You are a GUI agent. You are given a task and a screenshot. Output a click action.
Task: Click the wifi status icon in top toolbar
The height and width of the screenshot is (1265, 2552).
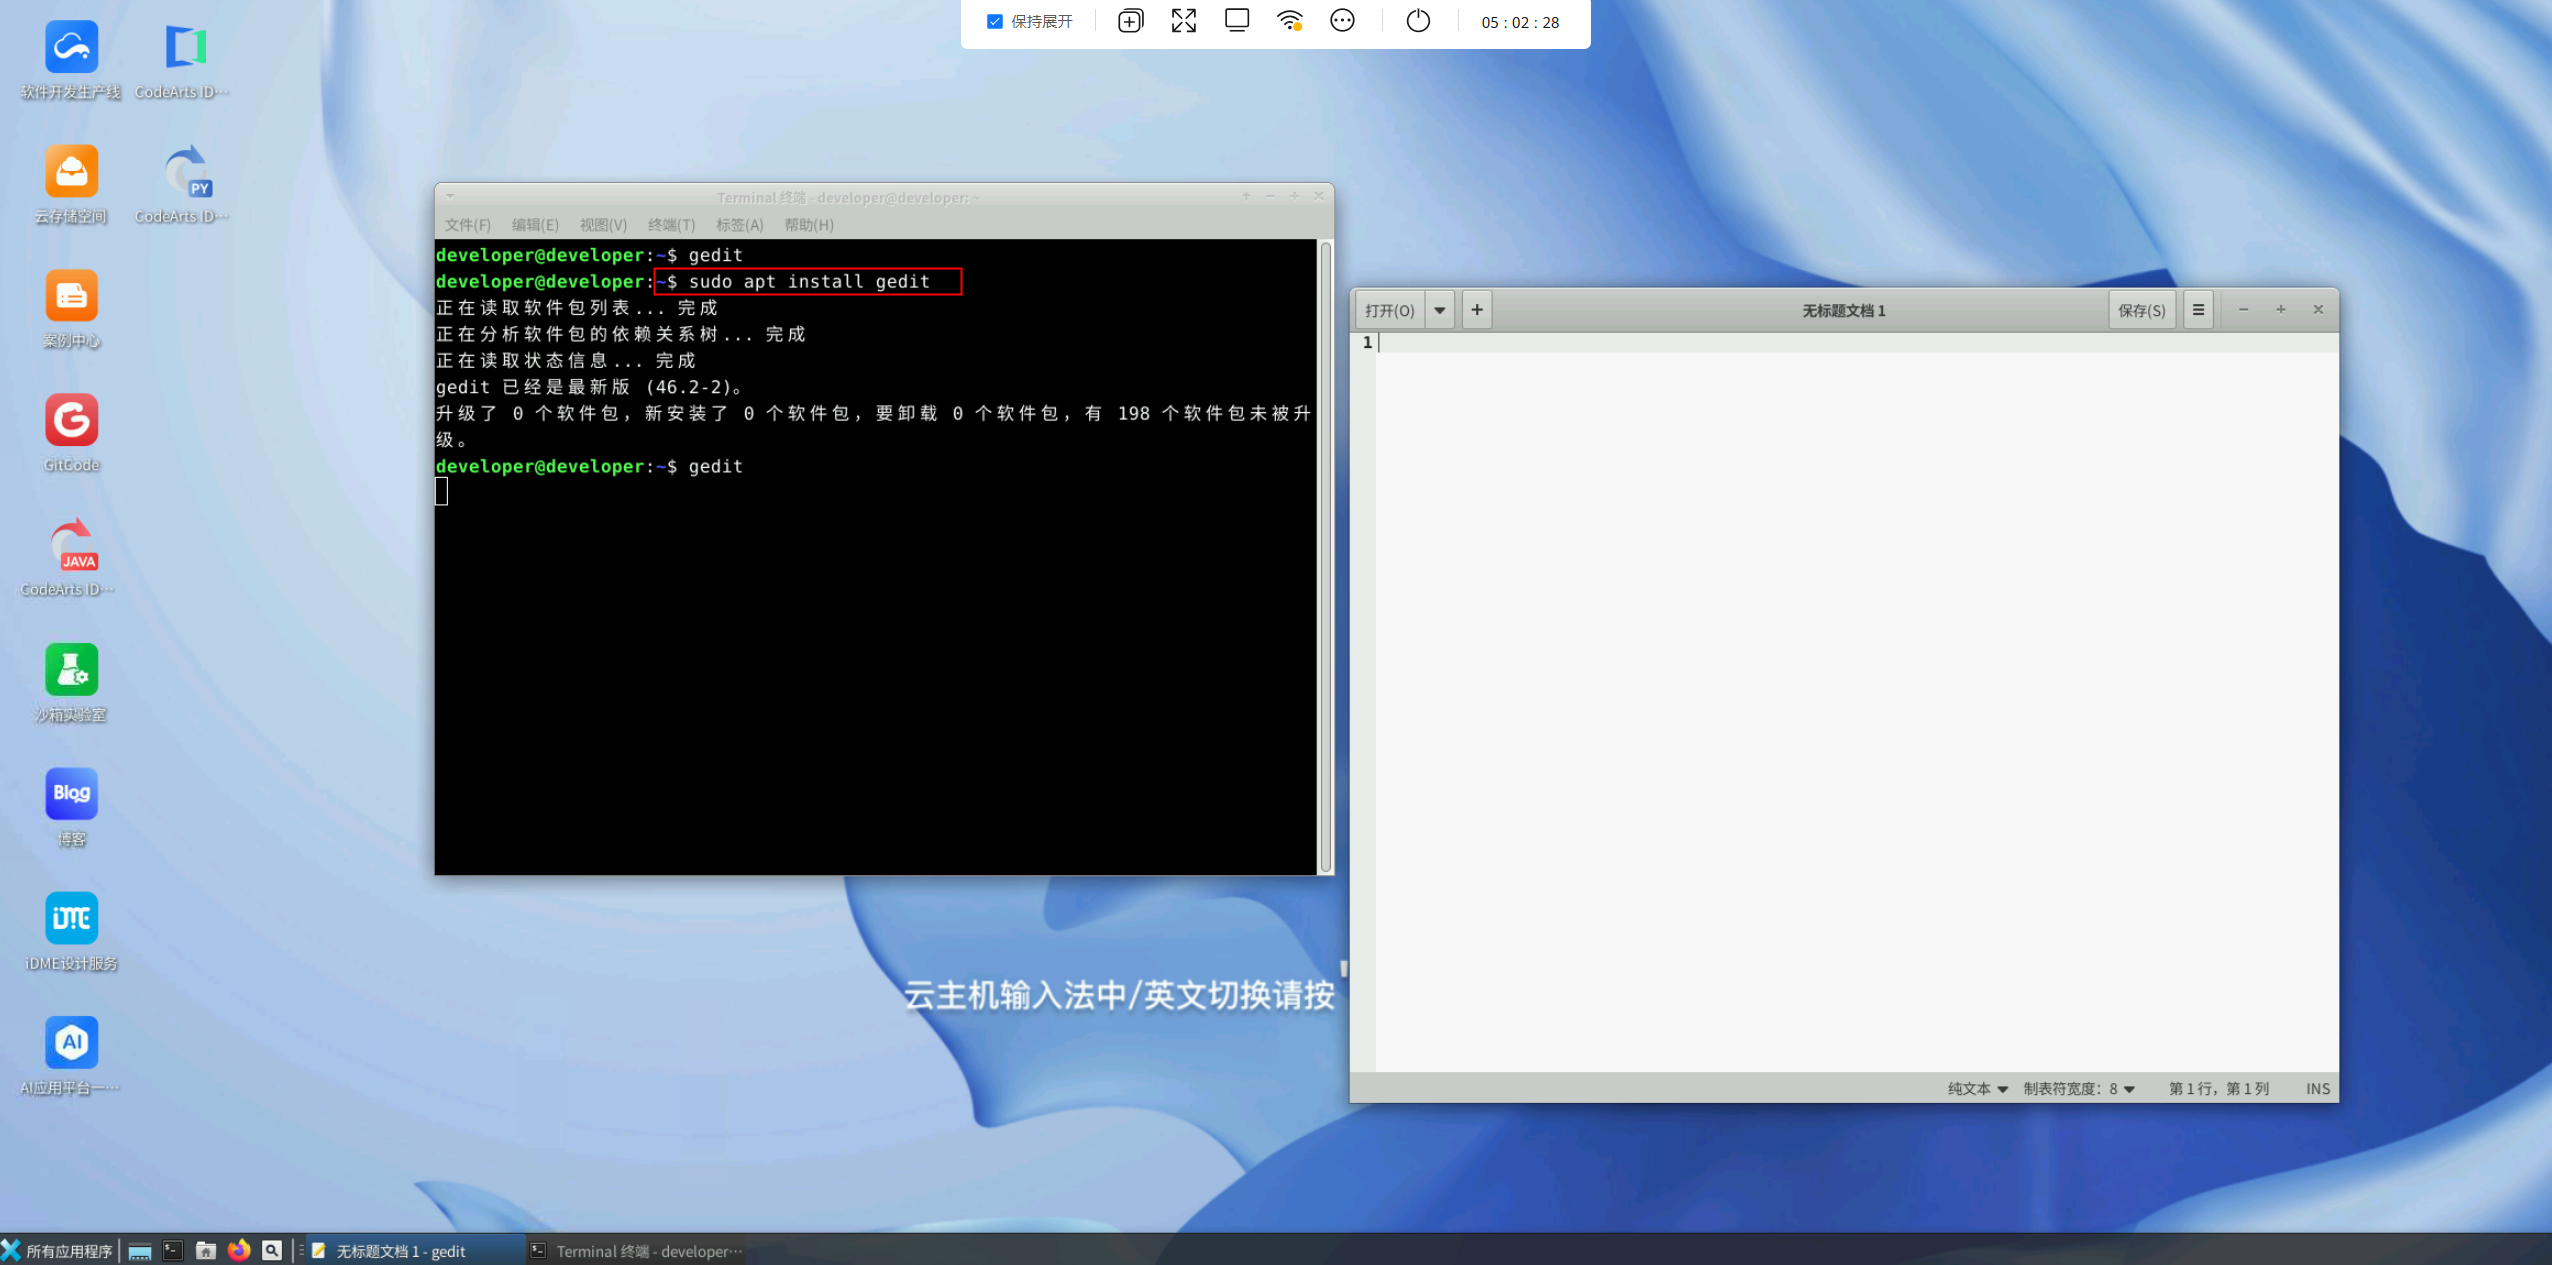(x=1289, y=21)
